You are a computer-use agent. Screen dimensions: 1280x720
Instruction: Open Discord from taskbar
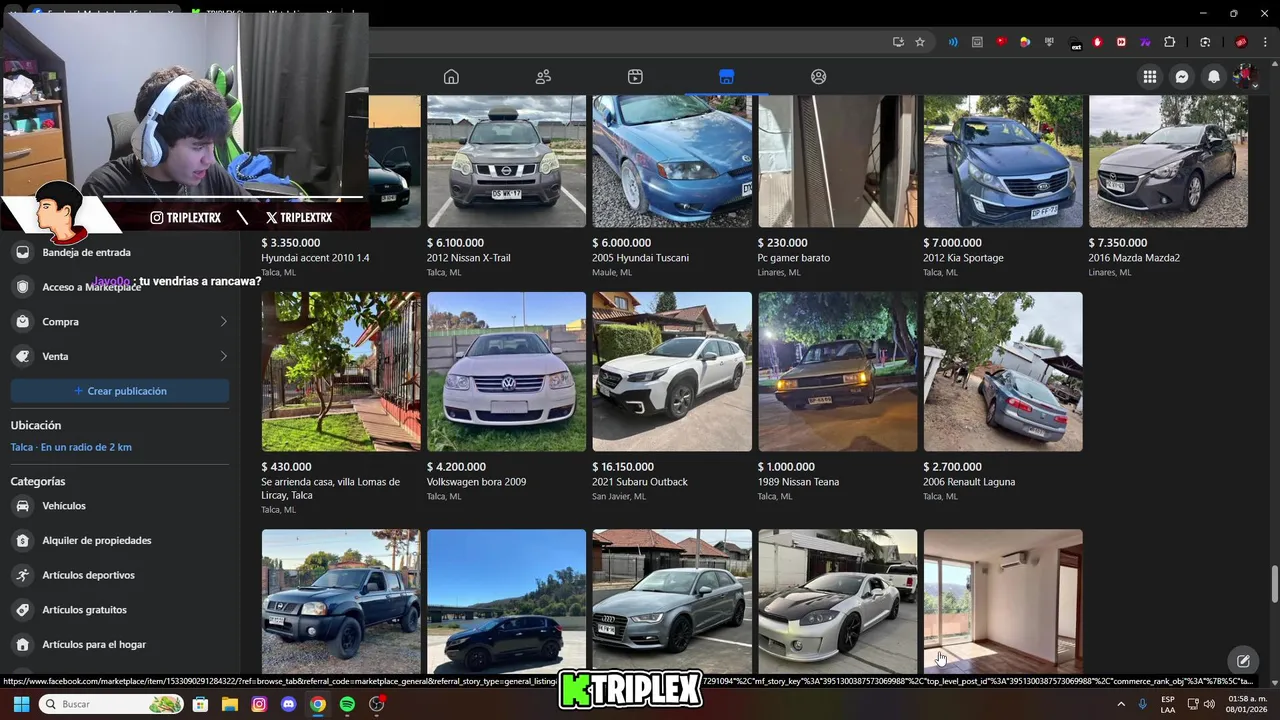point(289,704)
